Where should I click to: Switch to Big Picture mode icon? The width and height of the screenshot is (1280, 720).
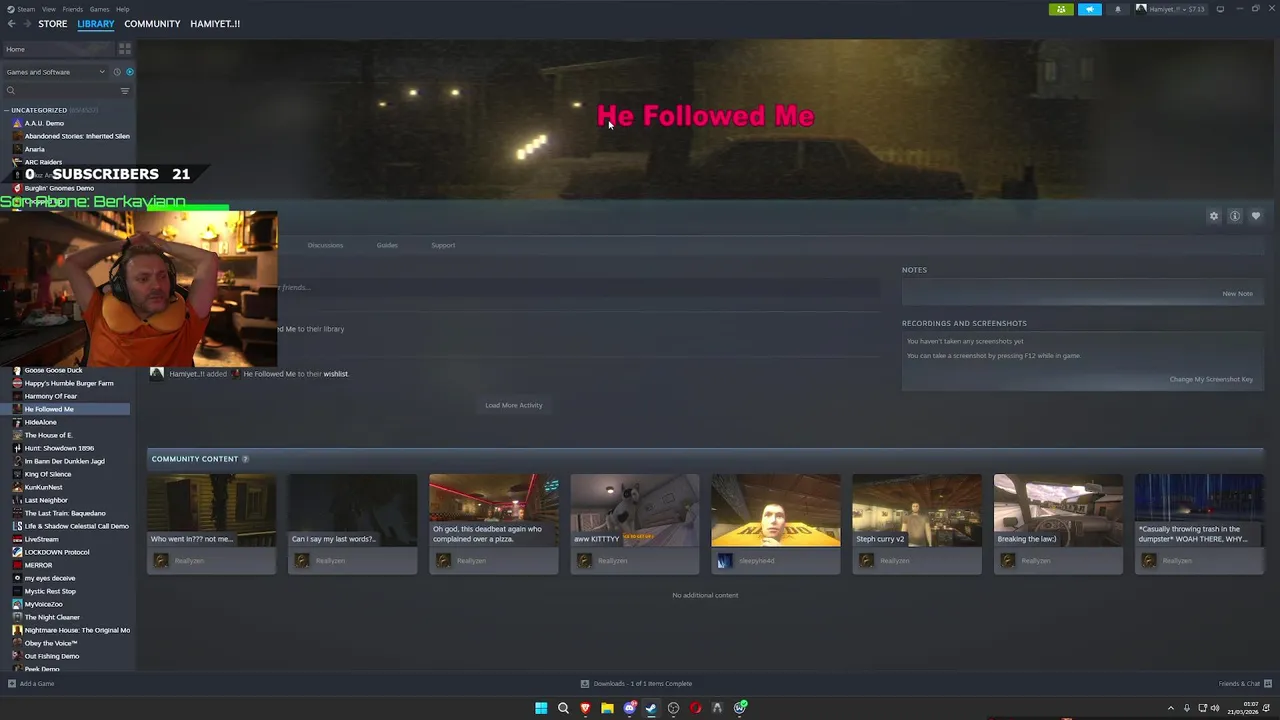[1220, 9]
